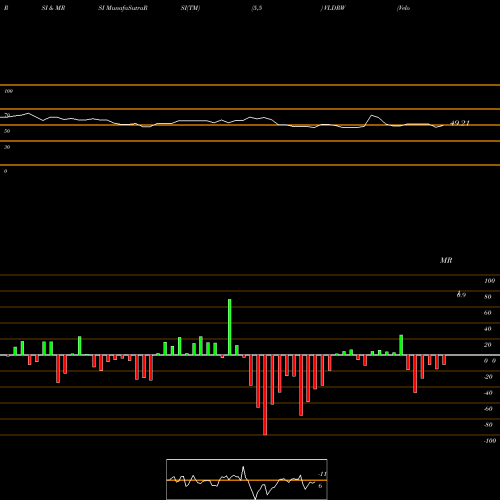Click the longest red histogram bar
500x500 pixels.
pyautogui.click(x=265, y=395)
